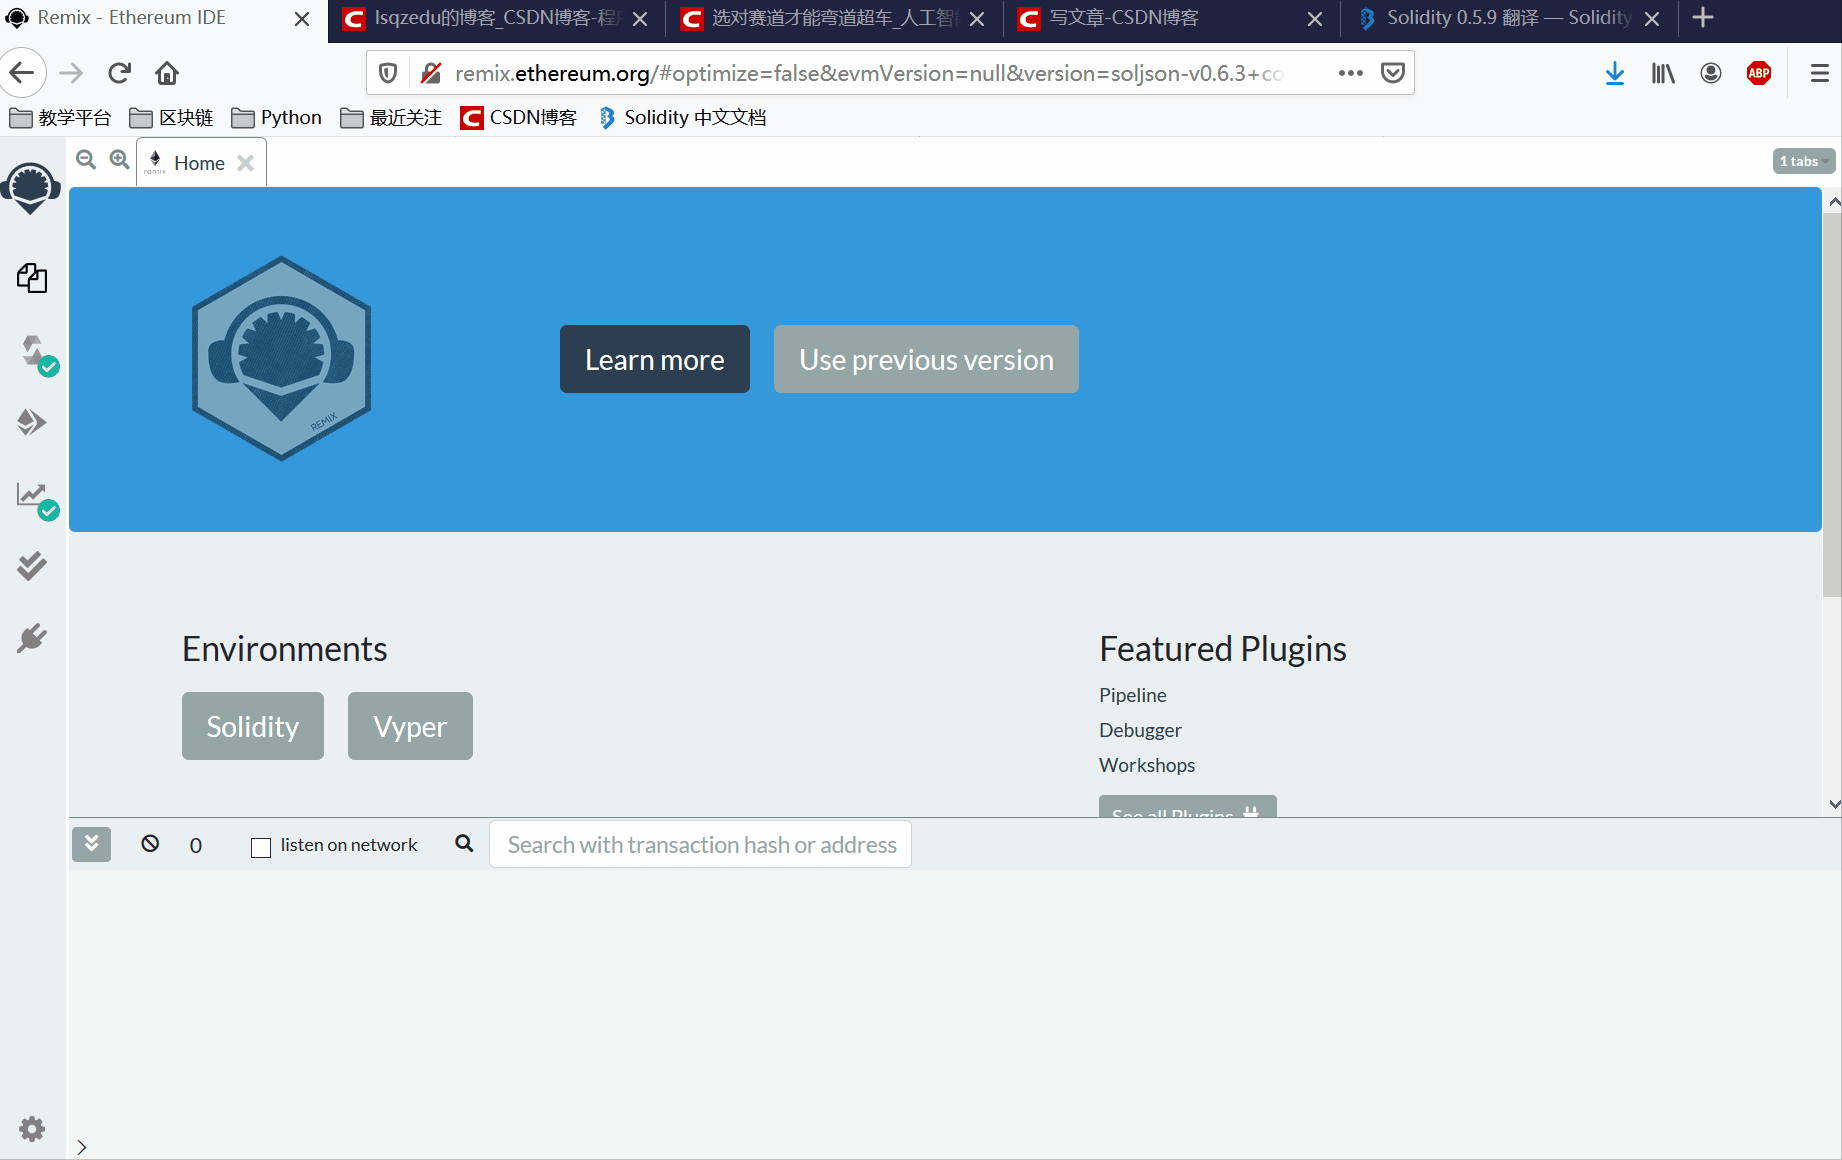This screenshot has height=1160, width=1842.
Task: Switch to lsqzedu CSDN blog tab
Action: click(496, 18)
